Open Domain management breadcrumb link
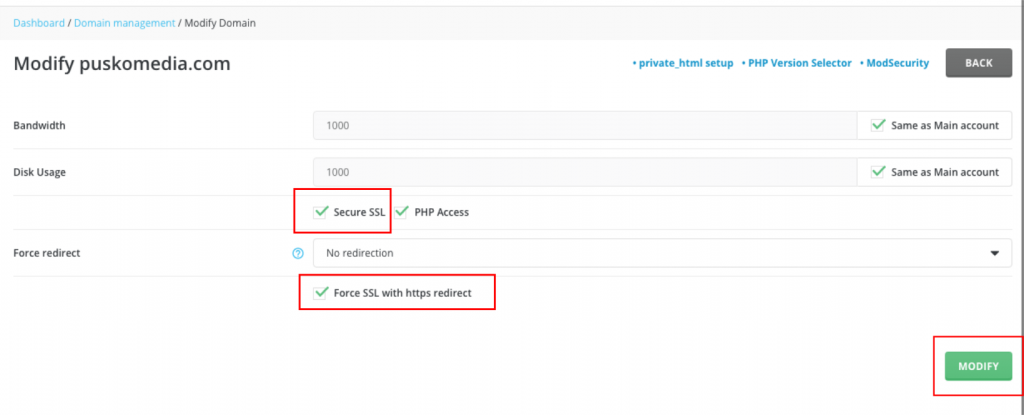The height and width of the screenshot is (415, 1024). click(x=125, y=23)
